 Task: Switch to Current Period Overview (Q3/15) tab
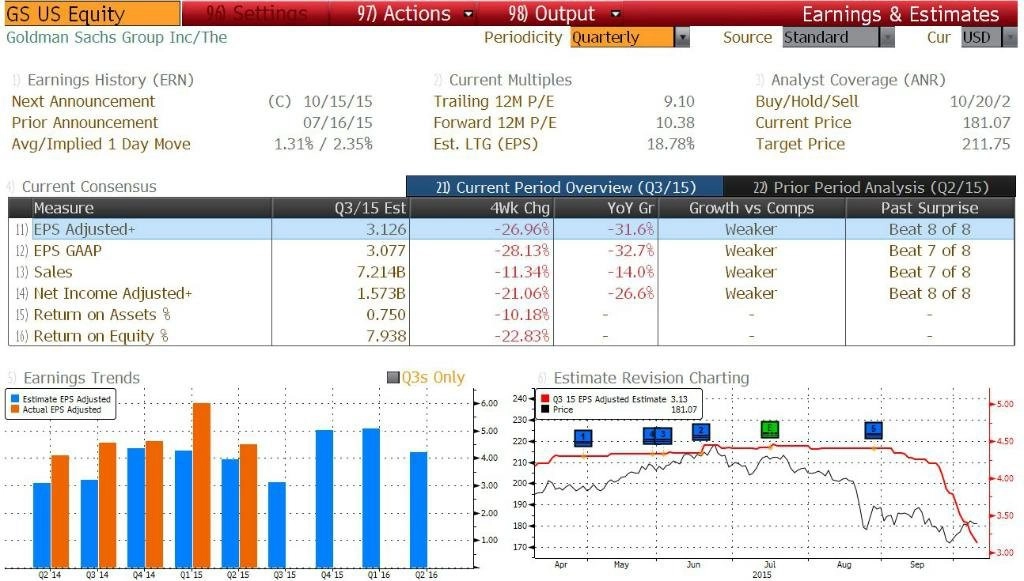[565, 187]
